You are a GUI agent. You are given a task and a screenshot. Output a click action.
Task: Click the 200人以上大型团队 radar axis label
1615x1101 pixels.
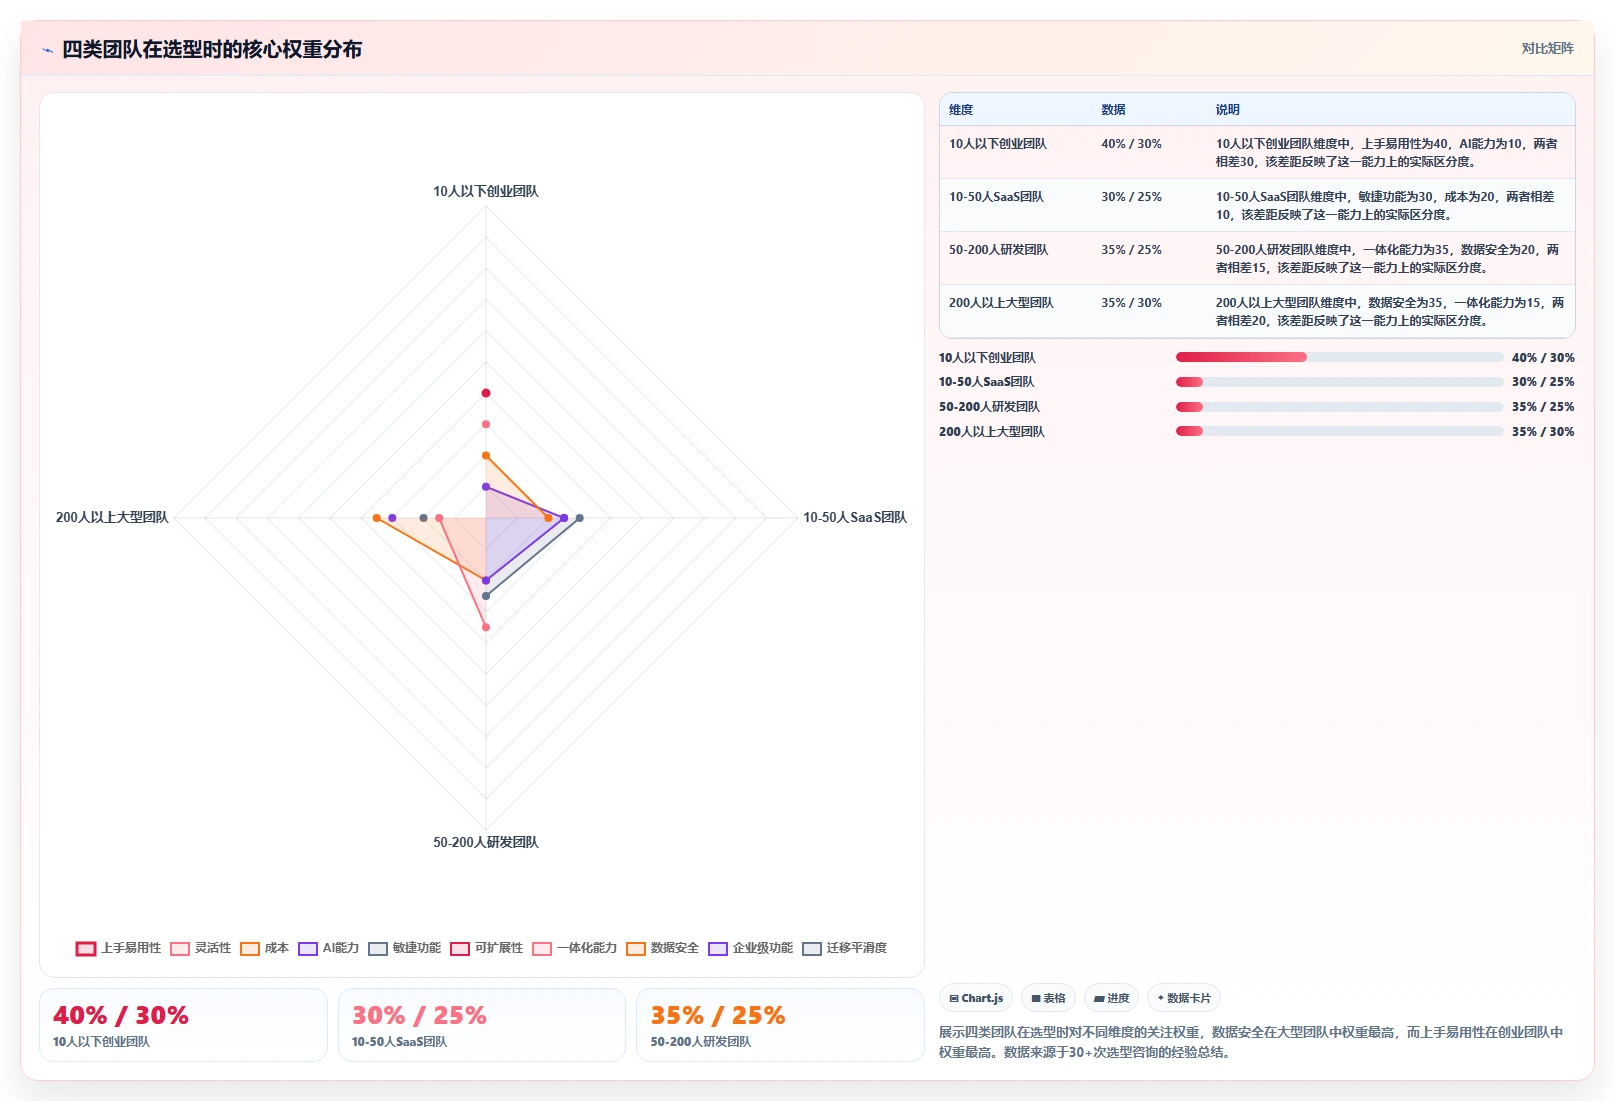(112, 517)
